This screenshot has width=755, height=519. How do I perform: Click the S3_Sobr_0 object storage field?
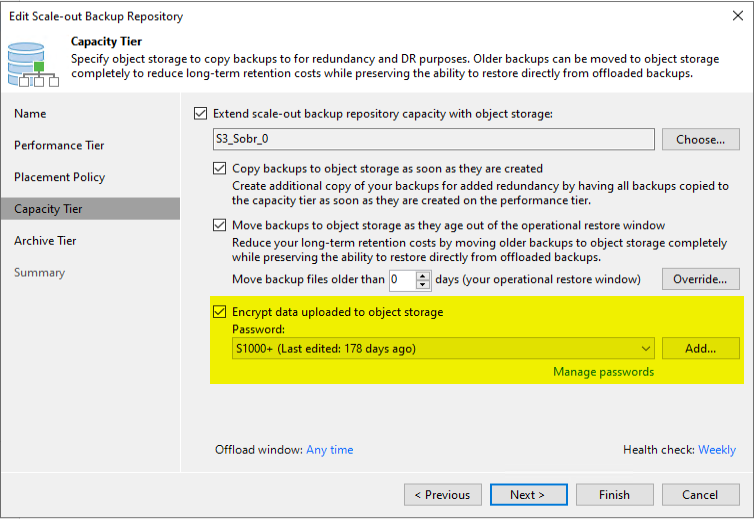pyautogui.click(x=434, y=139)
